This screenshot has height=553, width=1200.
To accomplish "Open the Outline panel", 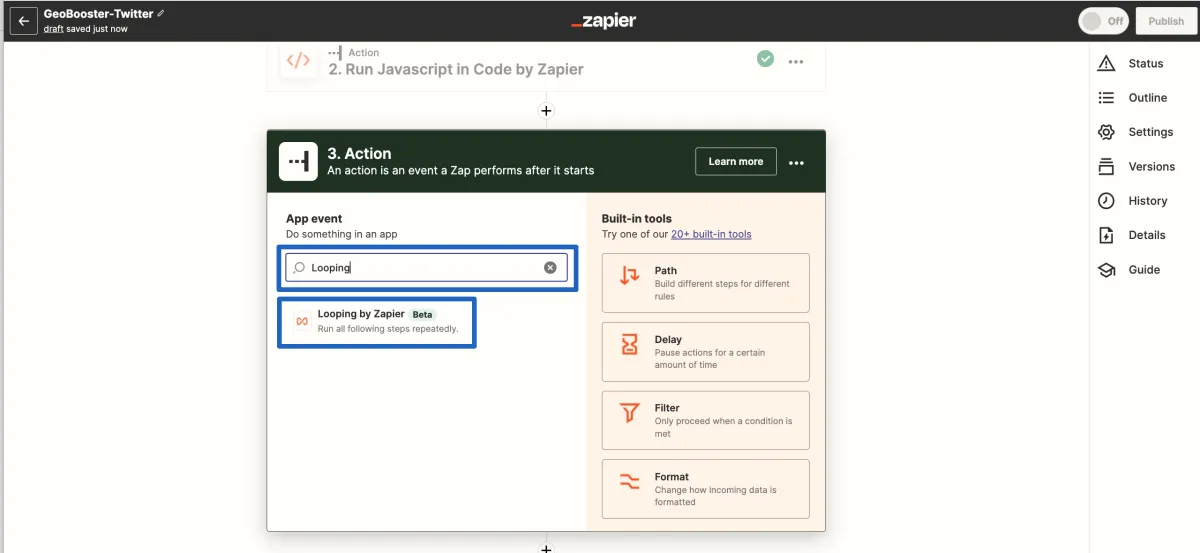I will click(1145, 98).
